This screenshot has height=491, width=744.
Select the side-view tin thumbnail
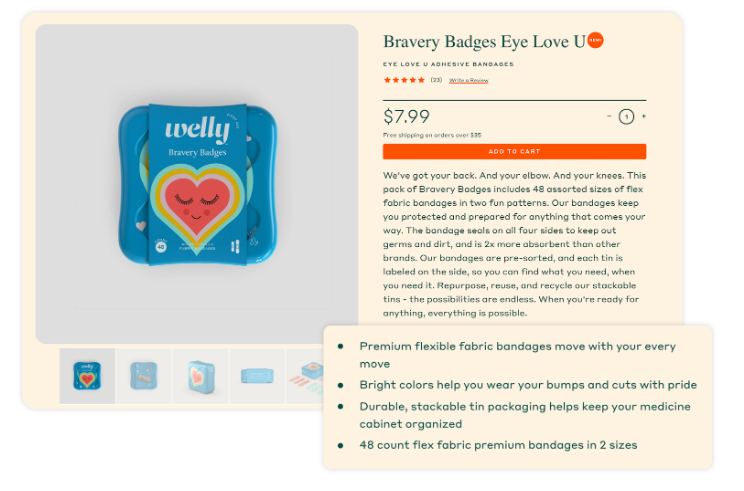(x=257, y=376)
